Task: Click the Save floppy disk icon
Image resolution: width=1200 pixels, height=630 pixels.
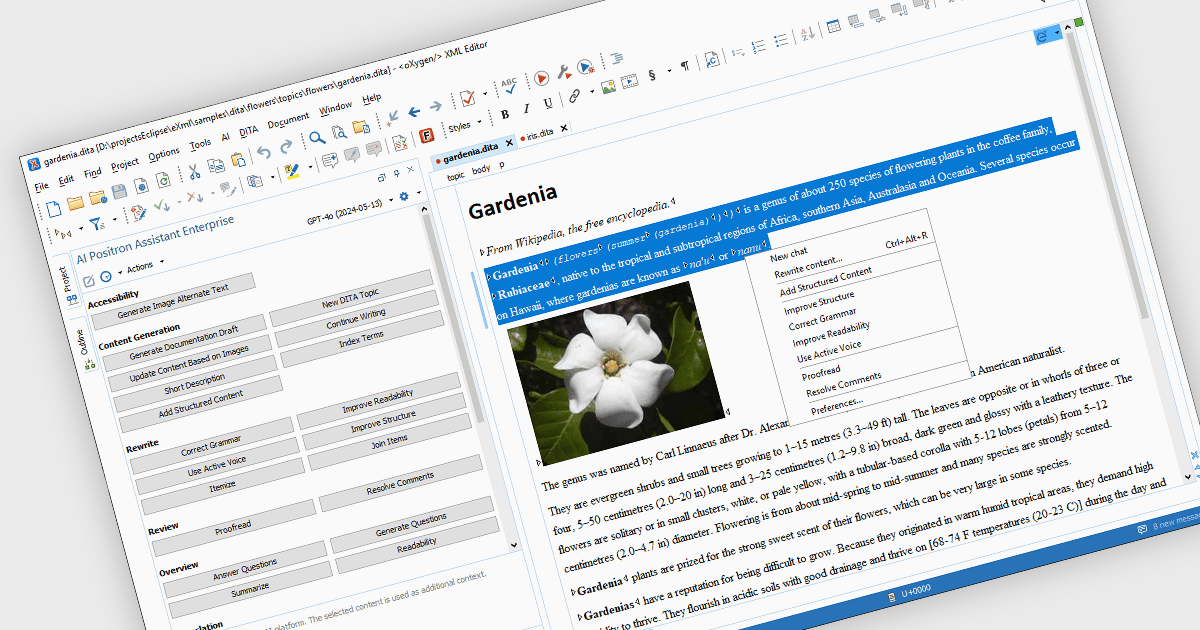Action: [119, 191]
